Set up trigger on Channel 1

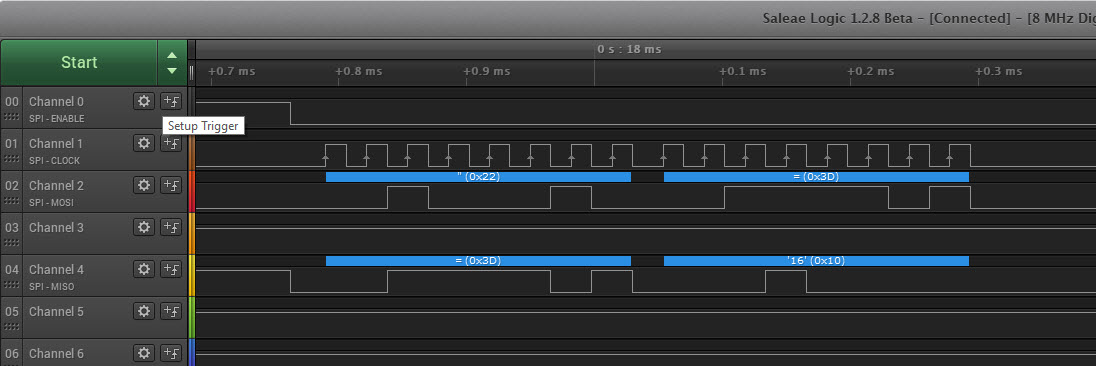tap(171, 143)
